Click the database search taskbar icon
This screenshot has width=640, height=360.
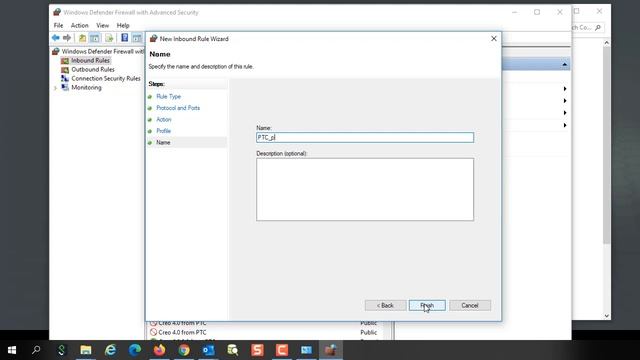coord(233,350)
